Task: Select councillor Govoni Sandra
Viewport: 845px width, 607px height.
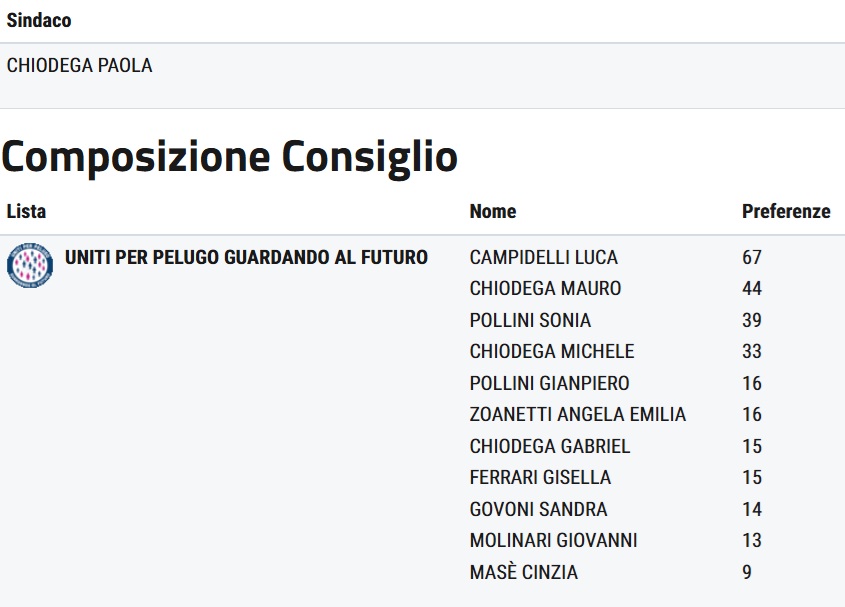Action: [x=538, y=509]
